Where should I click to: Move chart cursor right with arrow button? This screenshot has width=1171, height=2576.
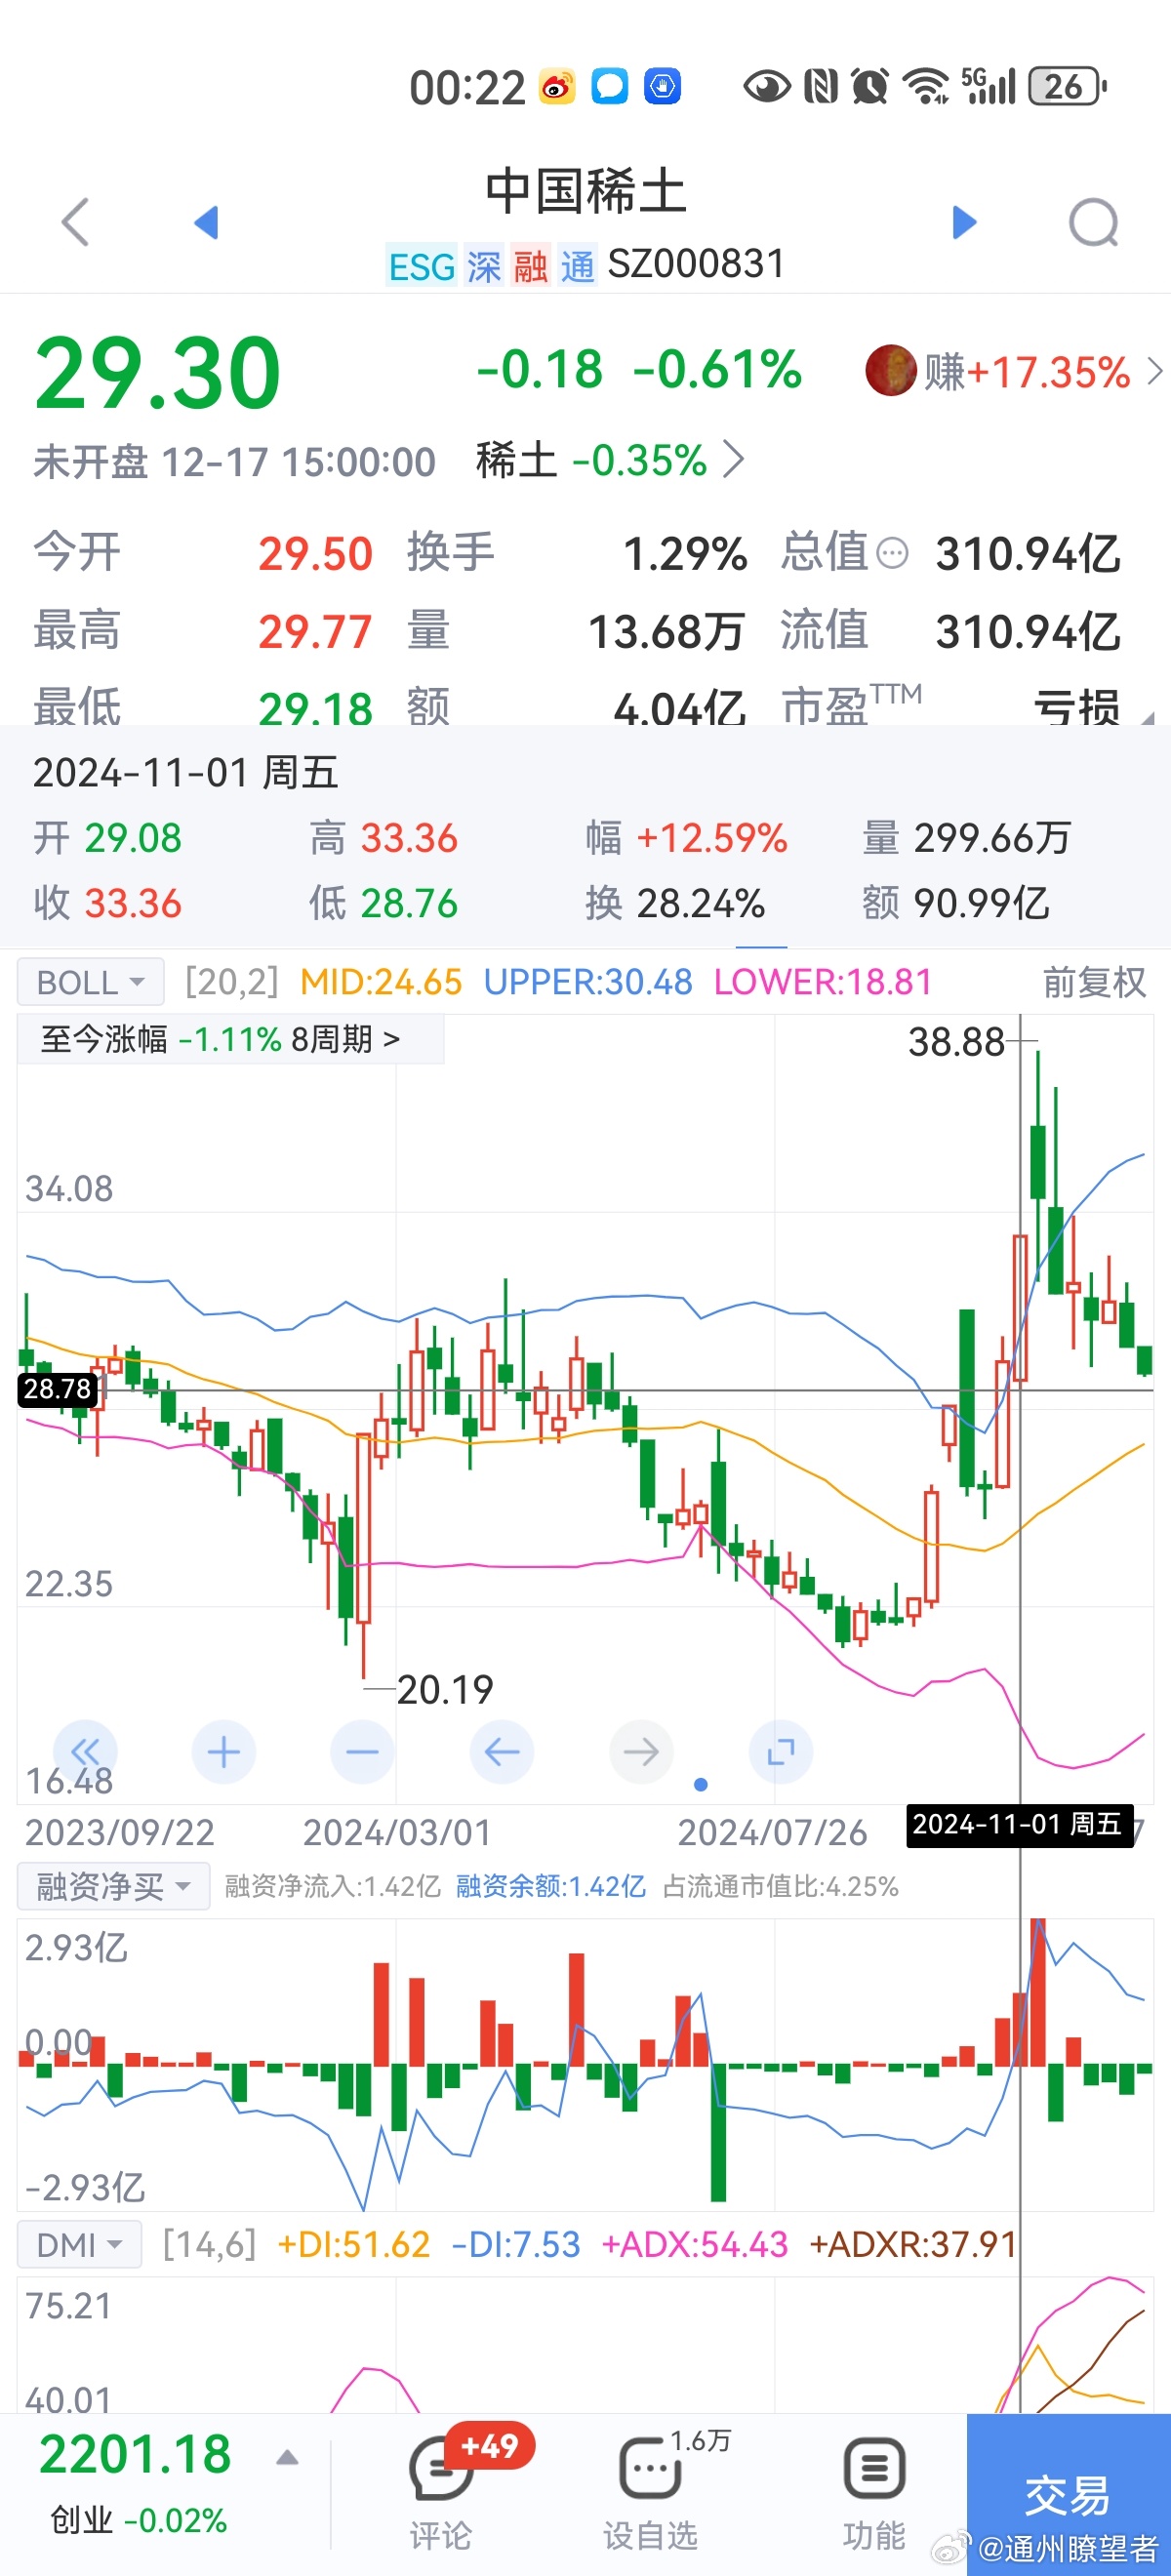click(641, 1751)
